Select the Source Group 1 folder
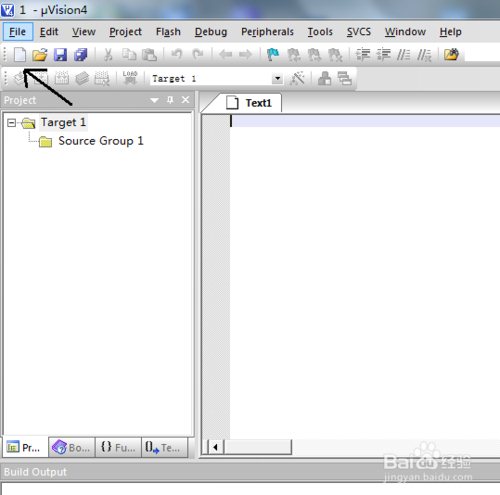Viewport: 500px width, 495px height. (x=92, y=141)
